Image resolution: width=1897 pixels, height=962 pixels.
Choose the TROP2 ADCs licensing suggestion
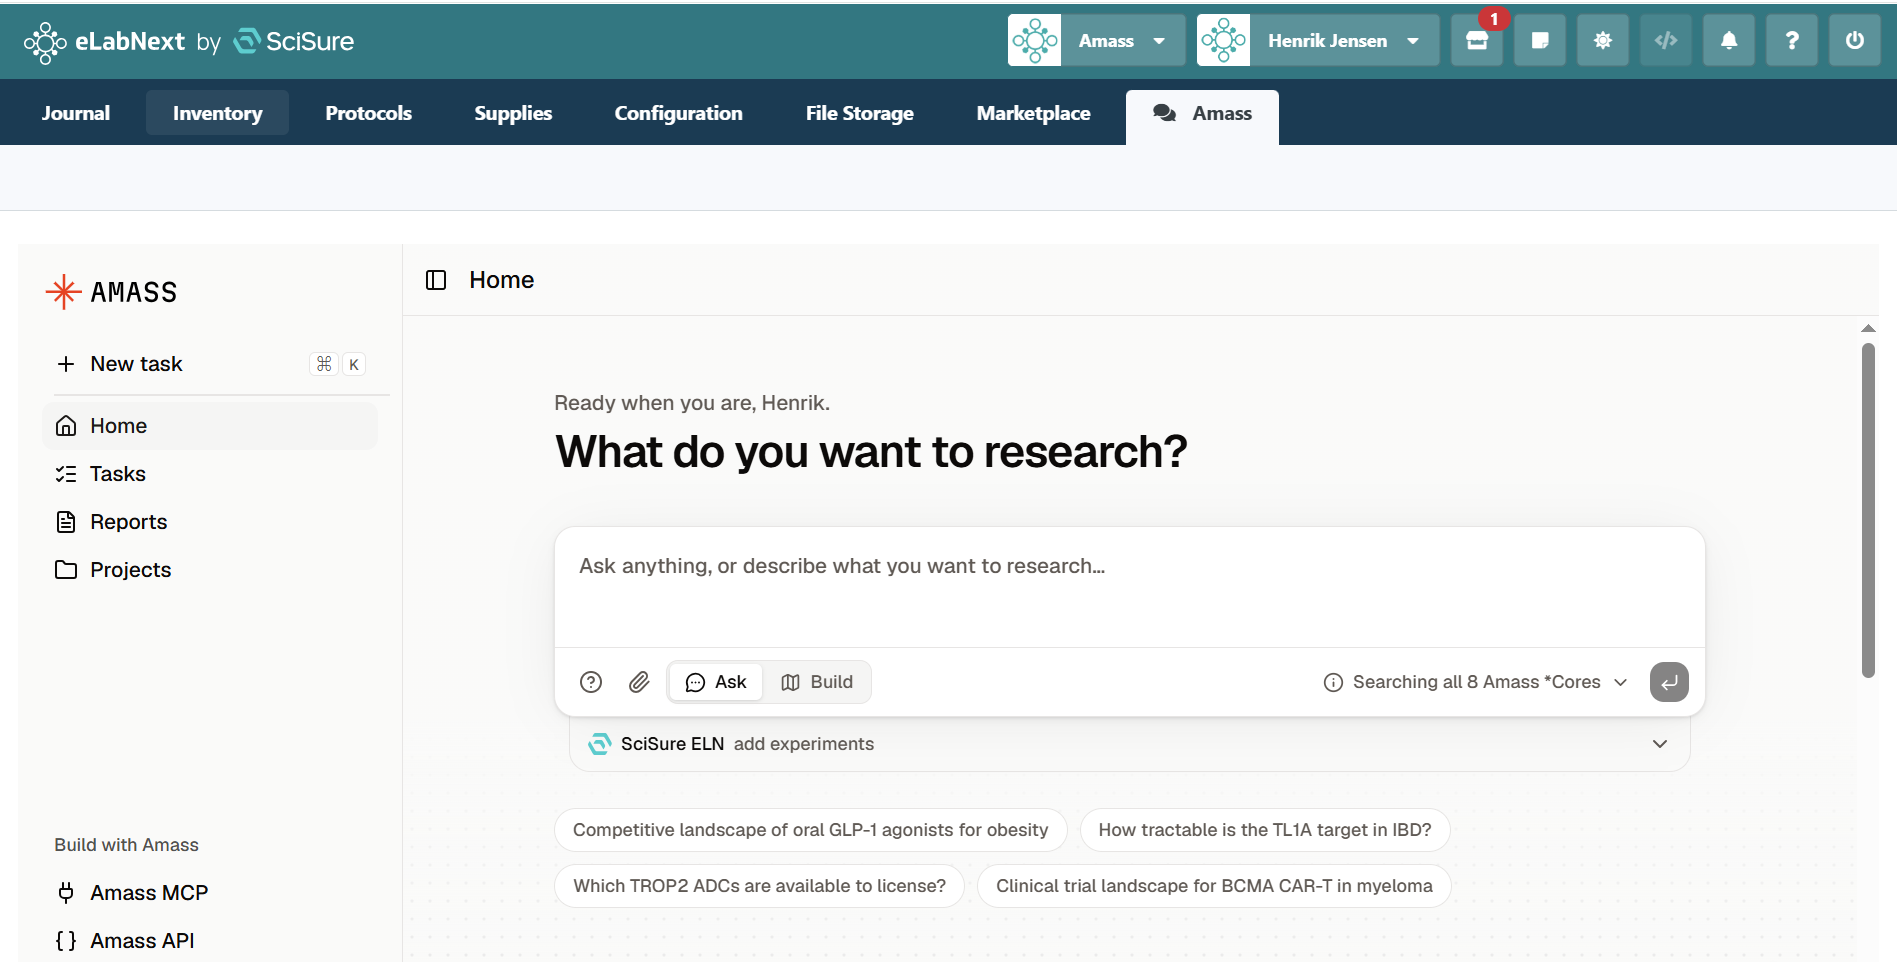[760, 886]
